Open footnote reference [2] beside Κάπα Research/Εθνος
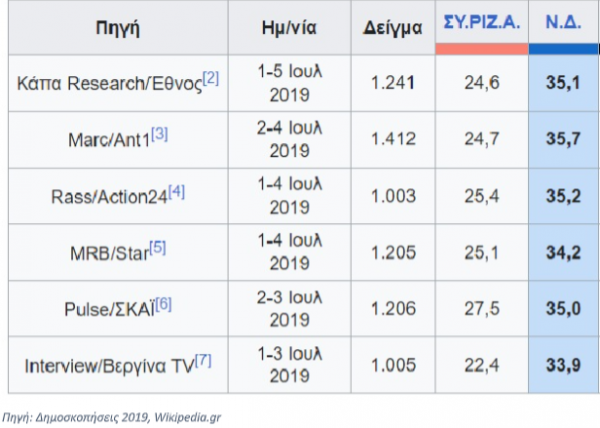This screenshot has height=428, width=600. (210, 79)
